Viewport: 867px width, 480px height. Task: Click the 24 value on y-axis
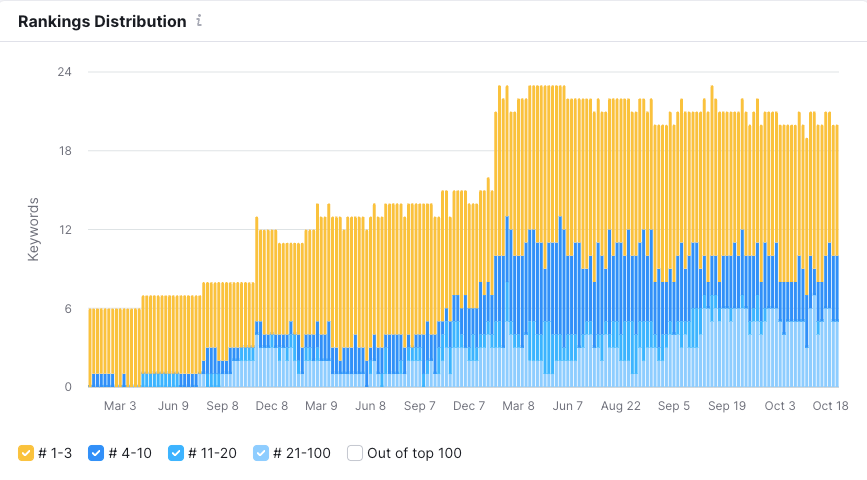click(64, 72)
